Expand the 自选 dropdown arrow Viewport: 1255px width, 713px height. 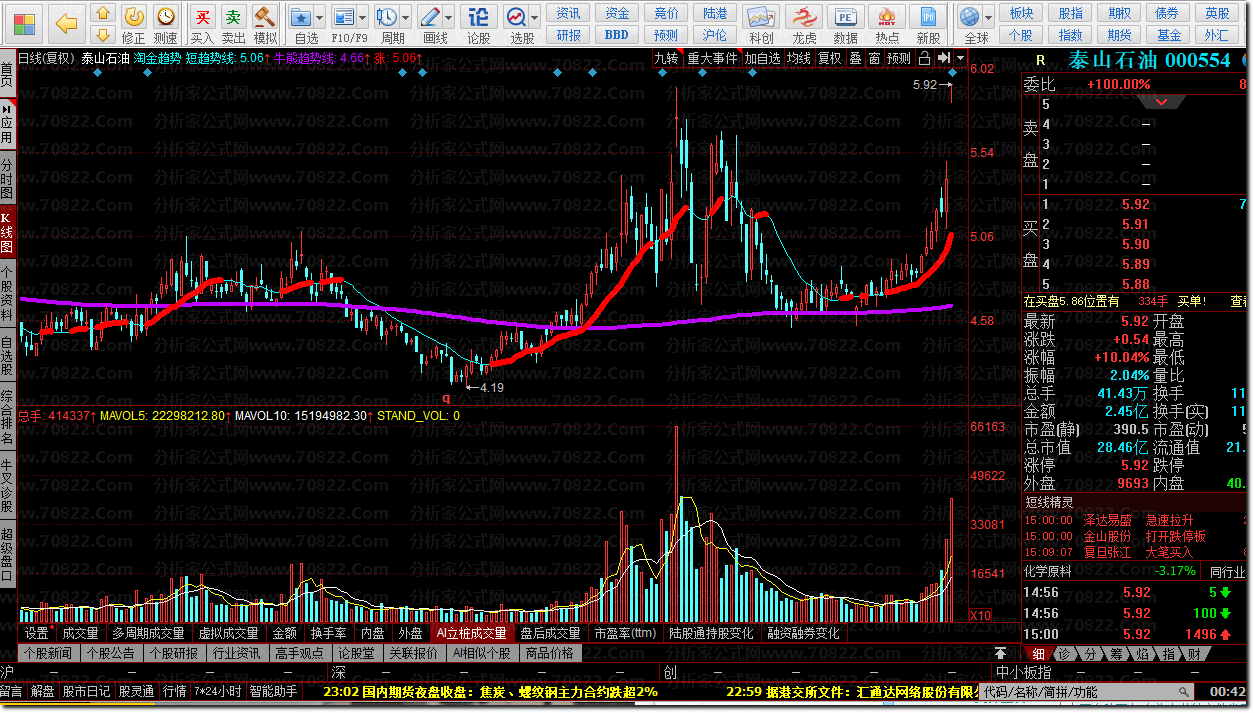(321, 18)
